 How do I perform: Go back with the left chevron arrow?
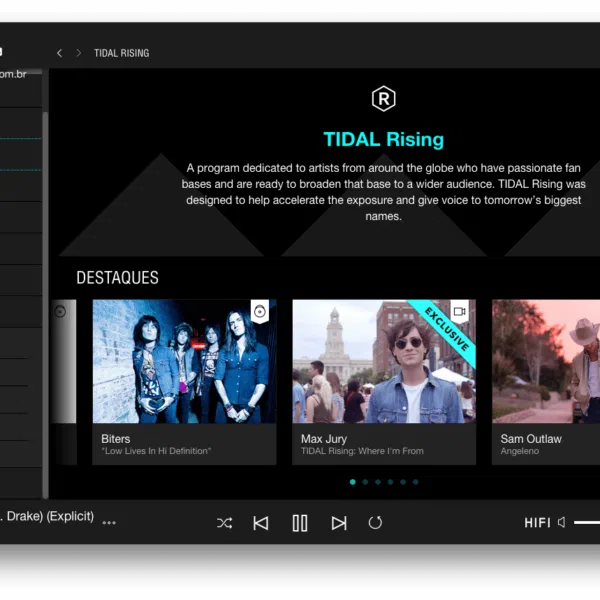[x=59, y=53]
